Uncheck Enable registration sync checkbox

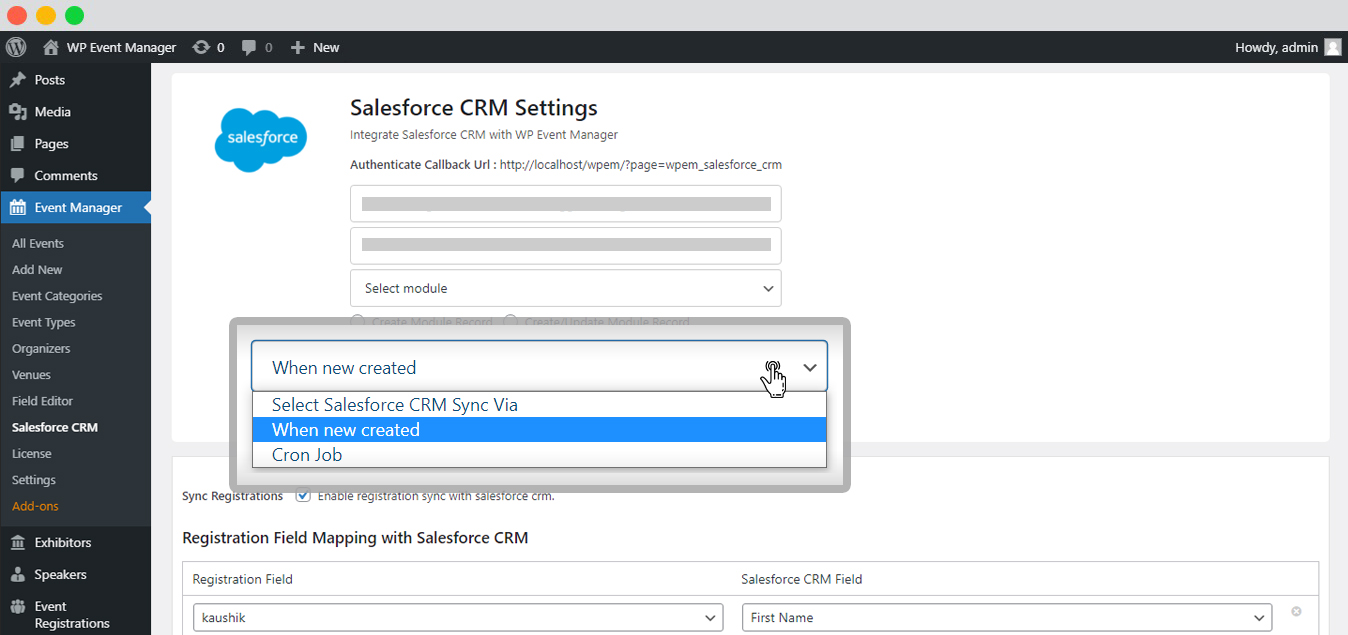coord(303,495)
